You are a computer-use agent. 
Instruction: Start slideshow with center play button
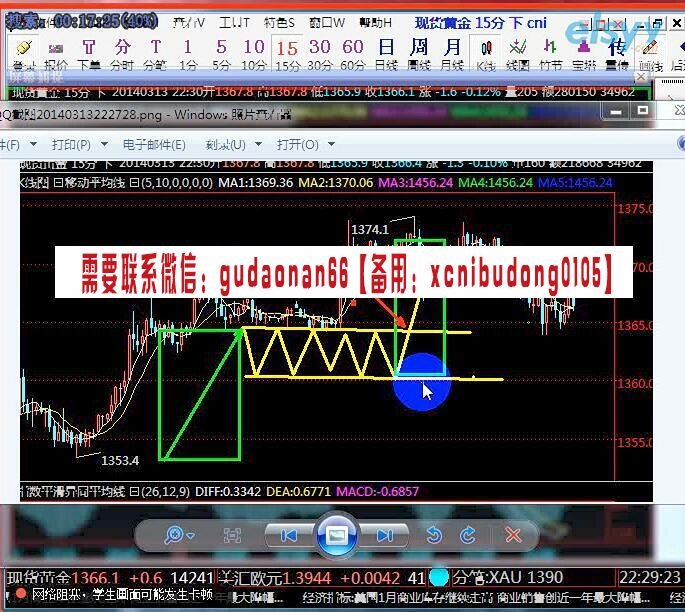pos(337,536)
